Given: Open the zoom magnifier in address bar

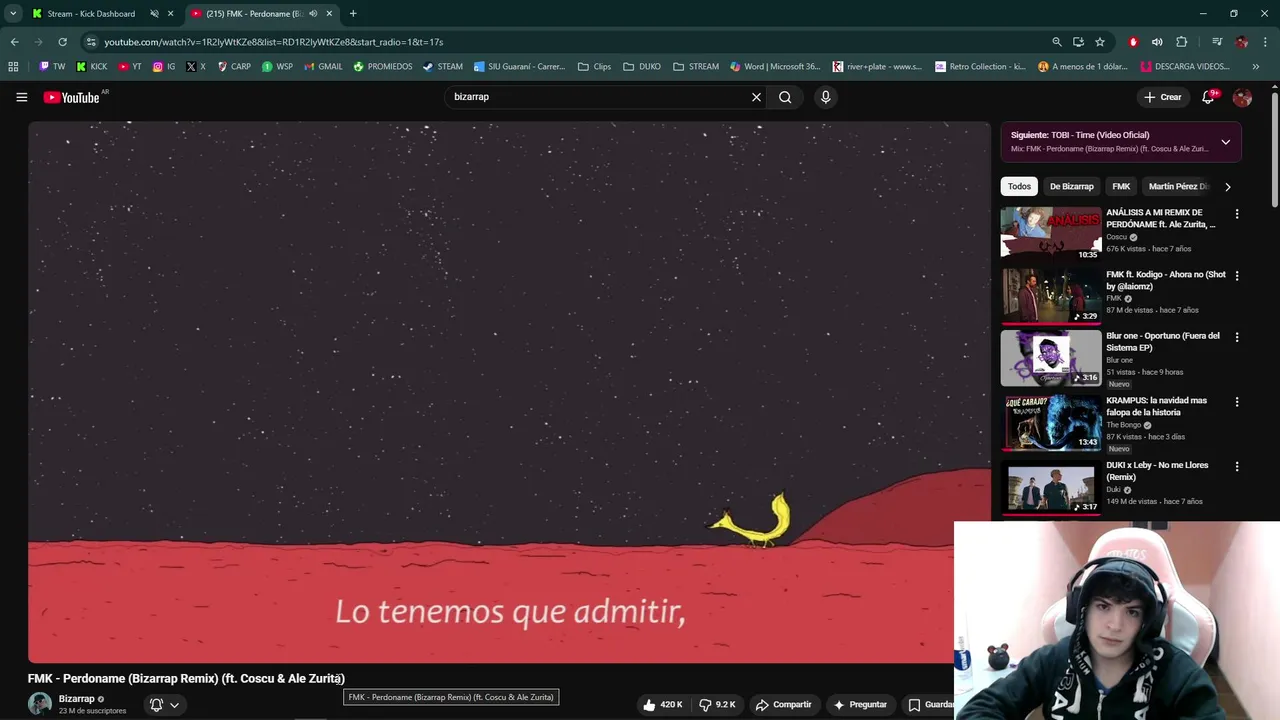Looking at the screenshot, I should (x=1056, y=42).
